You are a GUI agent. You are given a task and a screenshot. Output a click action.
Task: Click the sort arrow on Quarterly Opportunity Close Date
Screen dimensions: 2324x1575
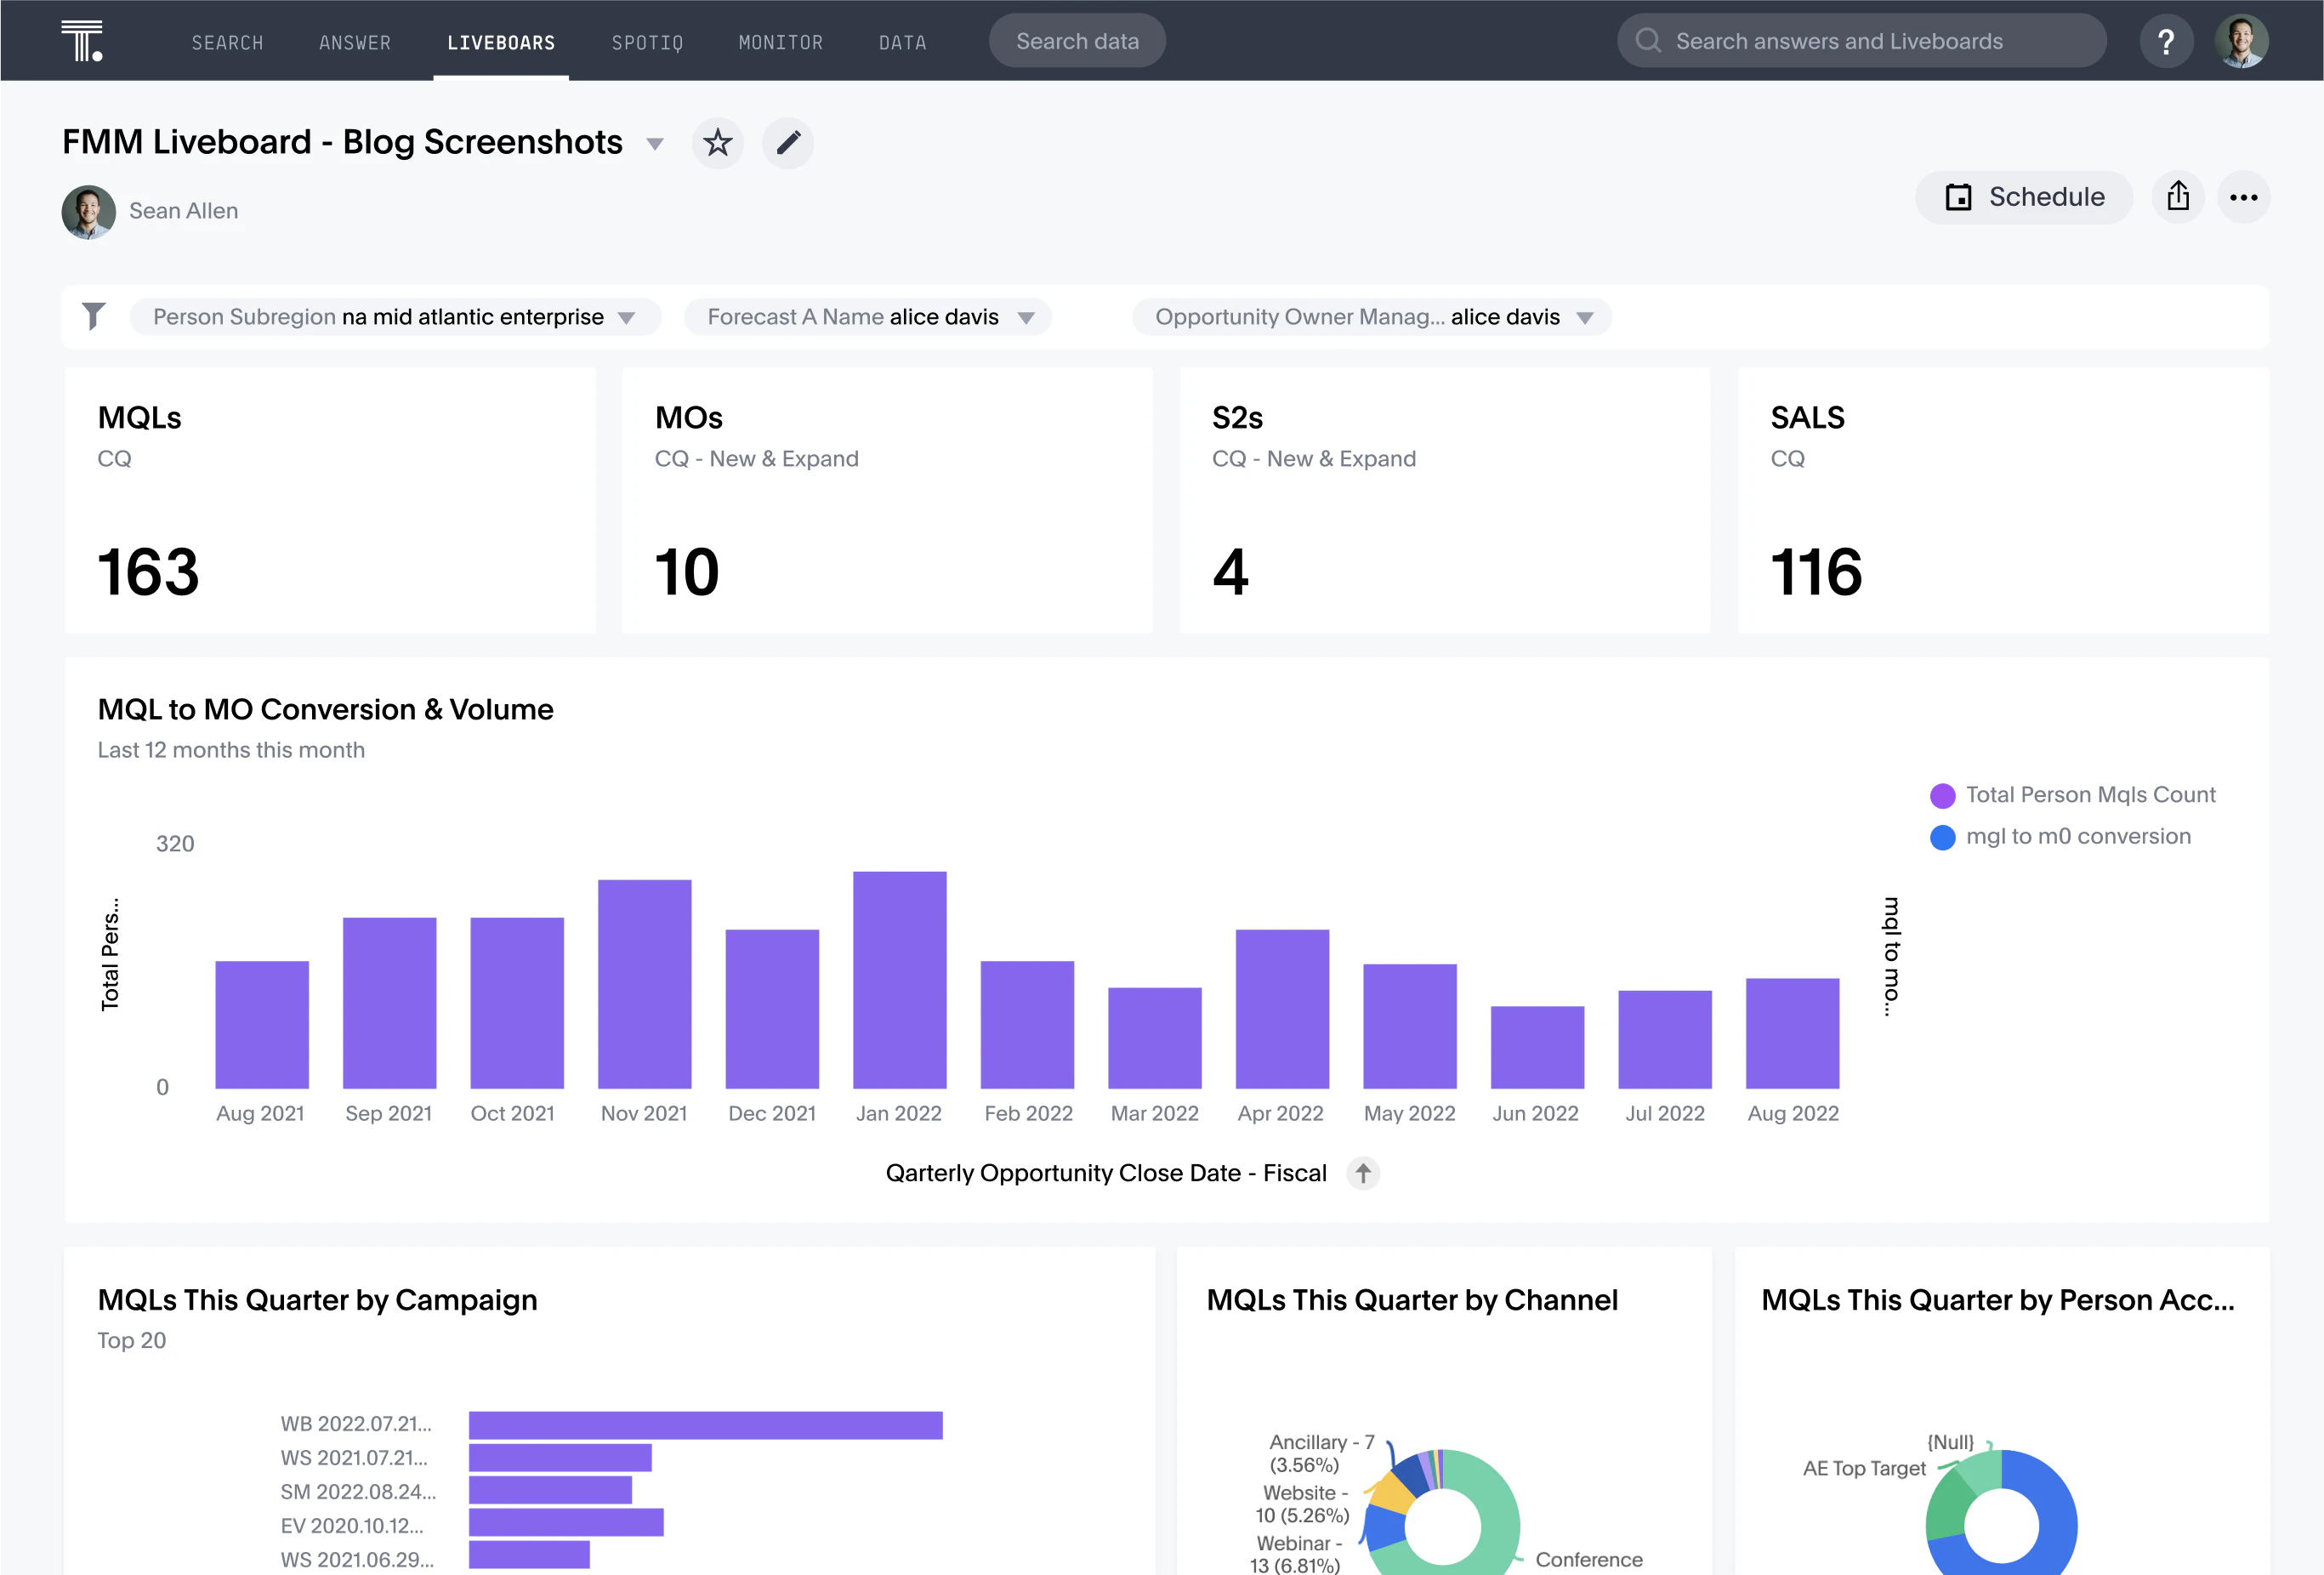[1362, 1173]
